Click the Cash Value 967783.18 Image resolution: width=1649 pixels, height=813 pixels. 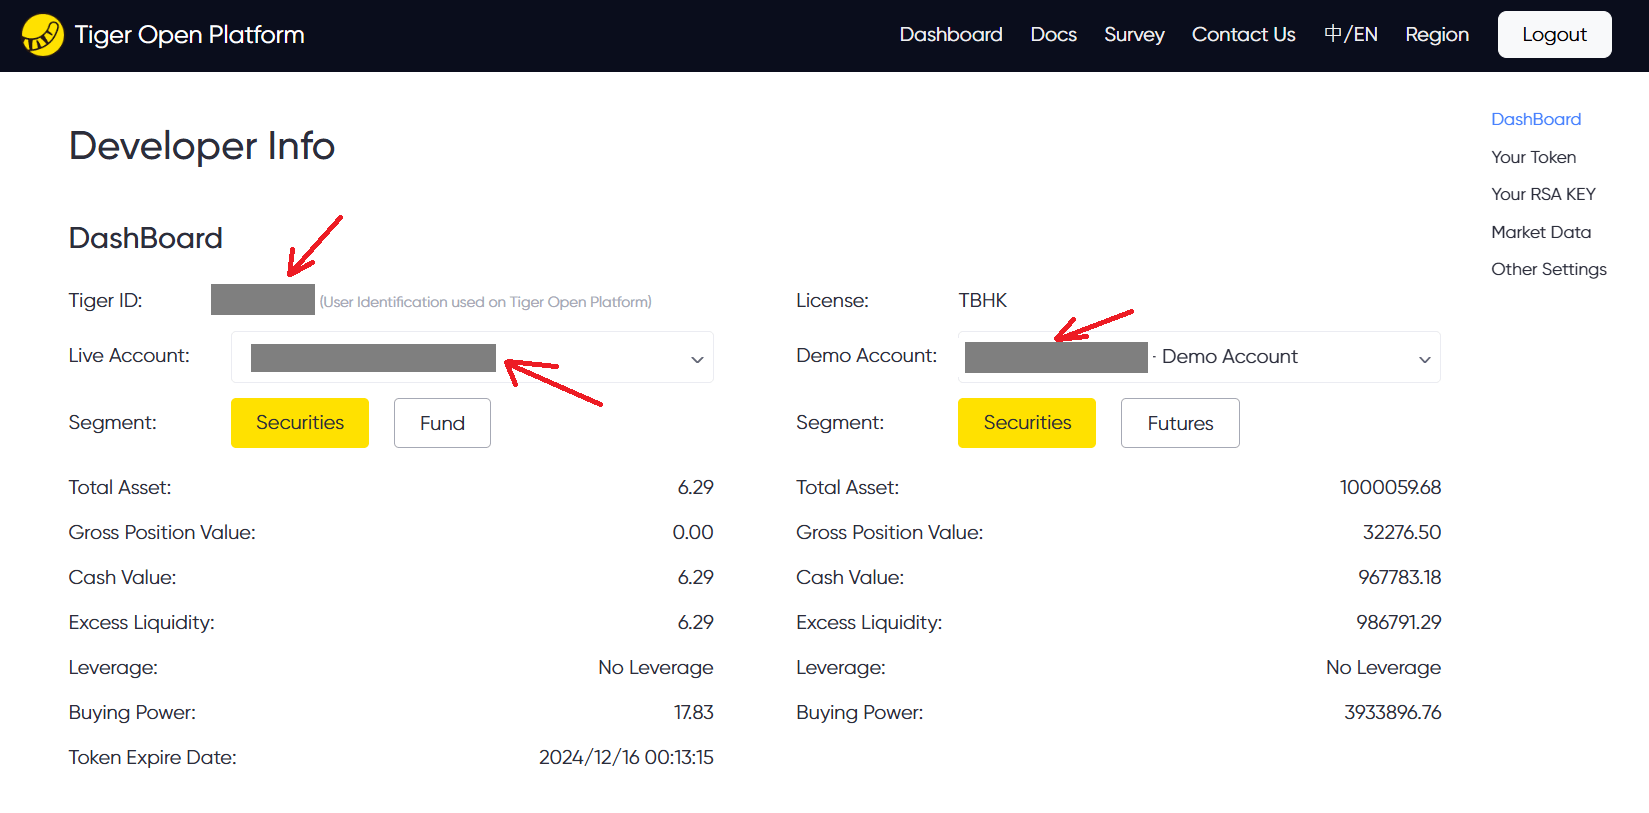[1399, 577]
